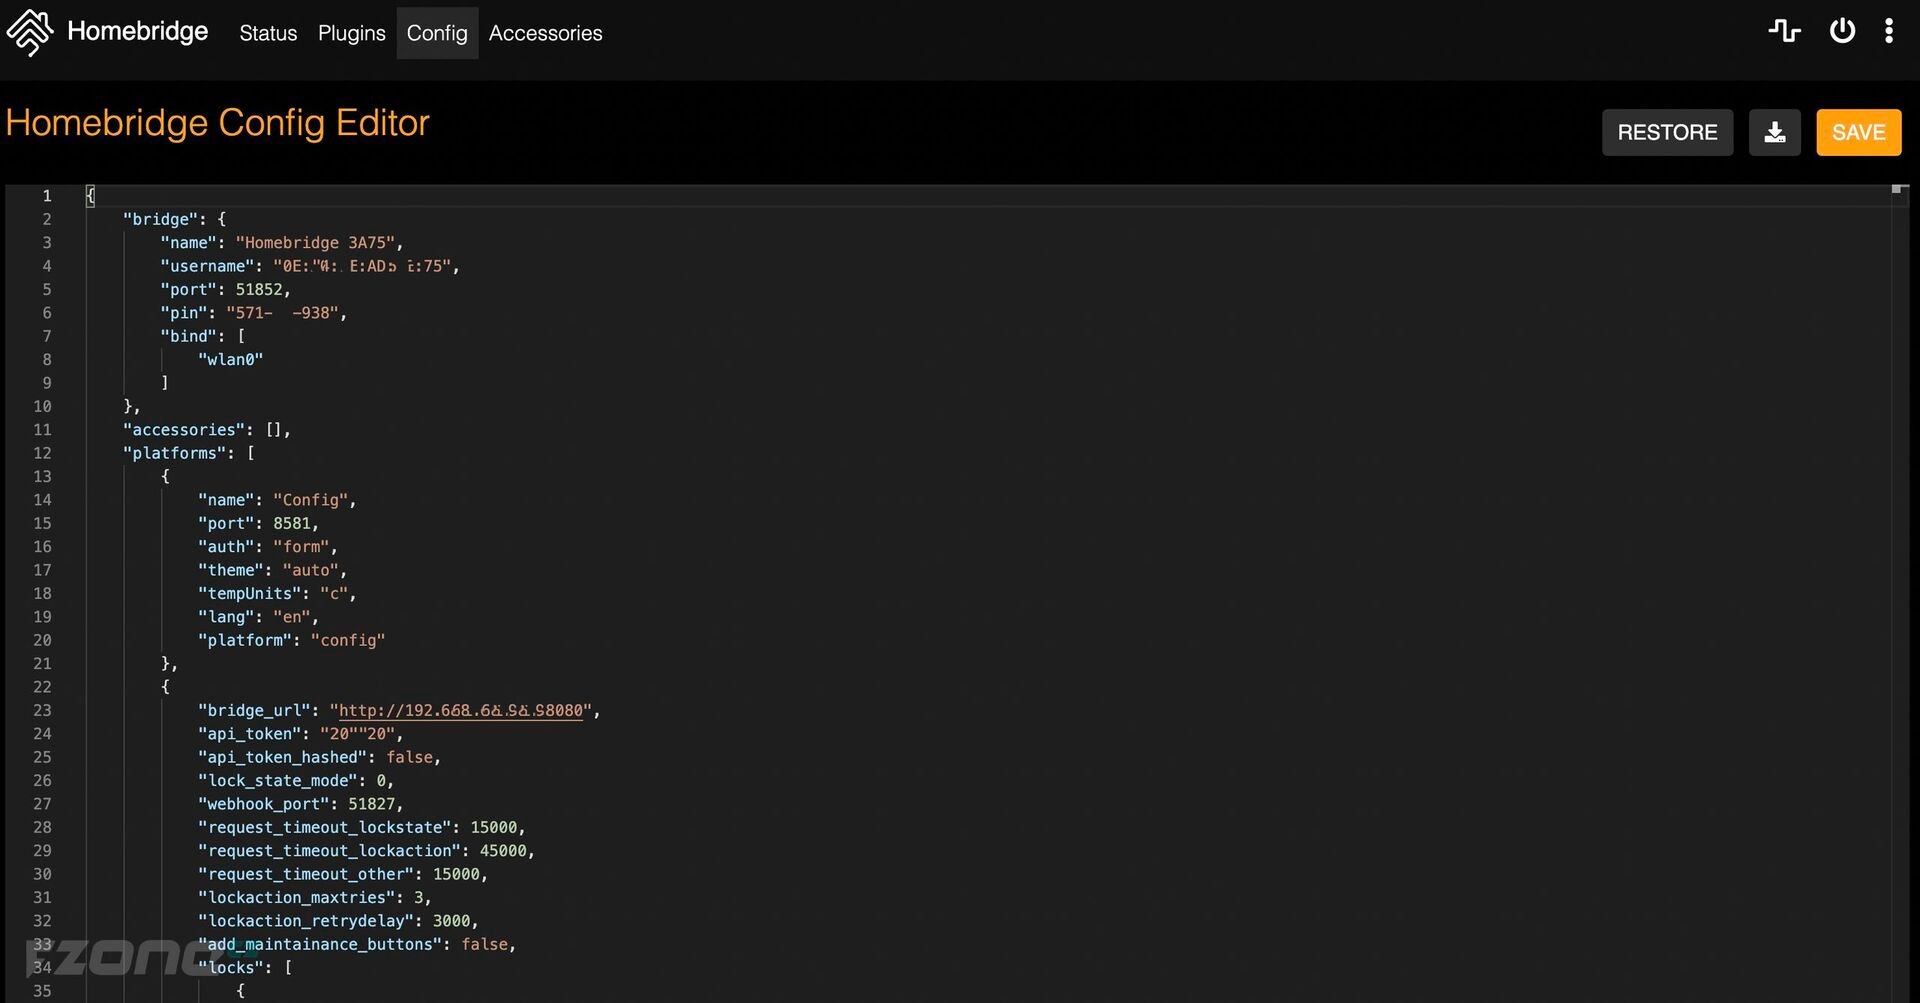Click the "config" platform value
This screenshot has height=1003, width=1920.
tap(348, 640)
